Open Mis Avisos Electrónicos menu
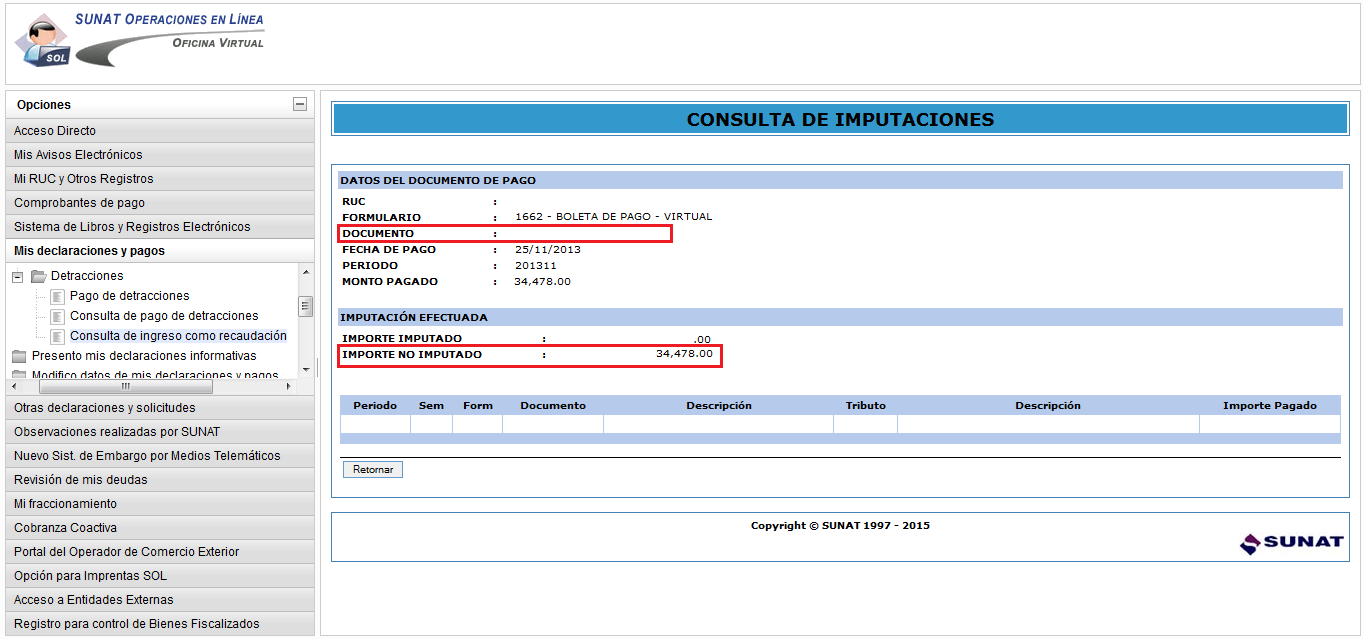The width and height of the screenshot is (1363, 639). click(x=160, y=155)
